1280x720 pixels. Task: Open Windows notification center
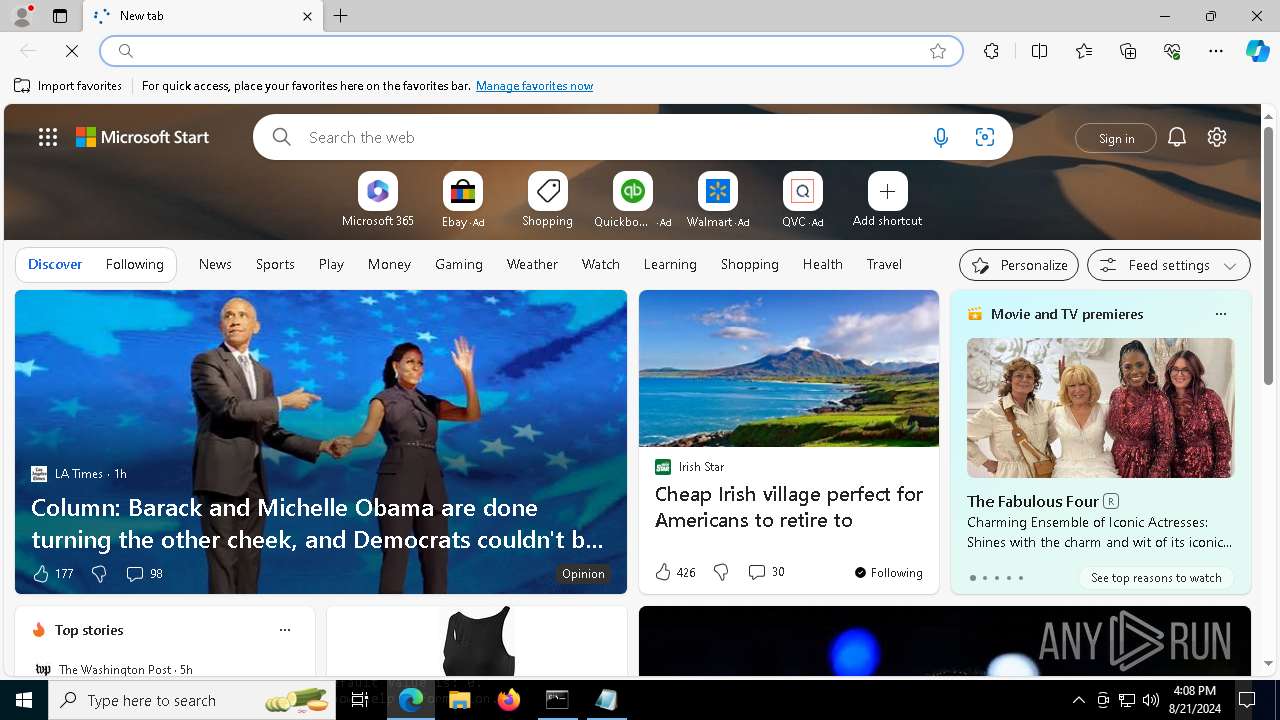[1247, 700]
